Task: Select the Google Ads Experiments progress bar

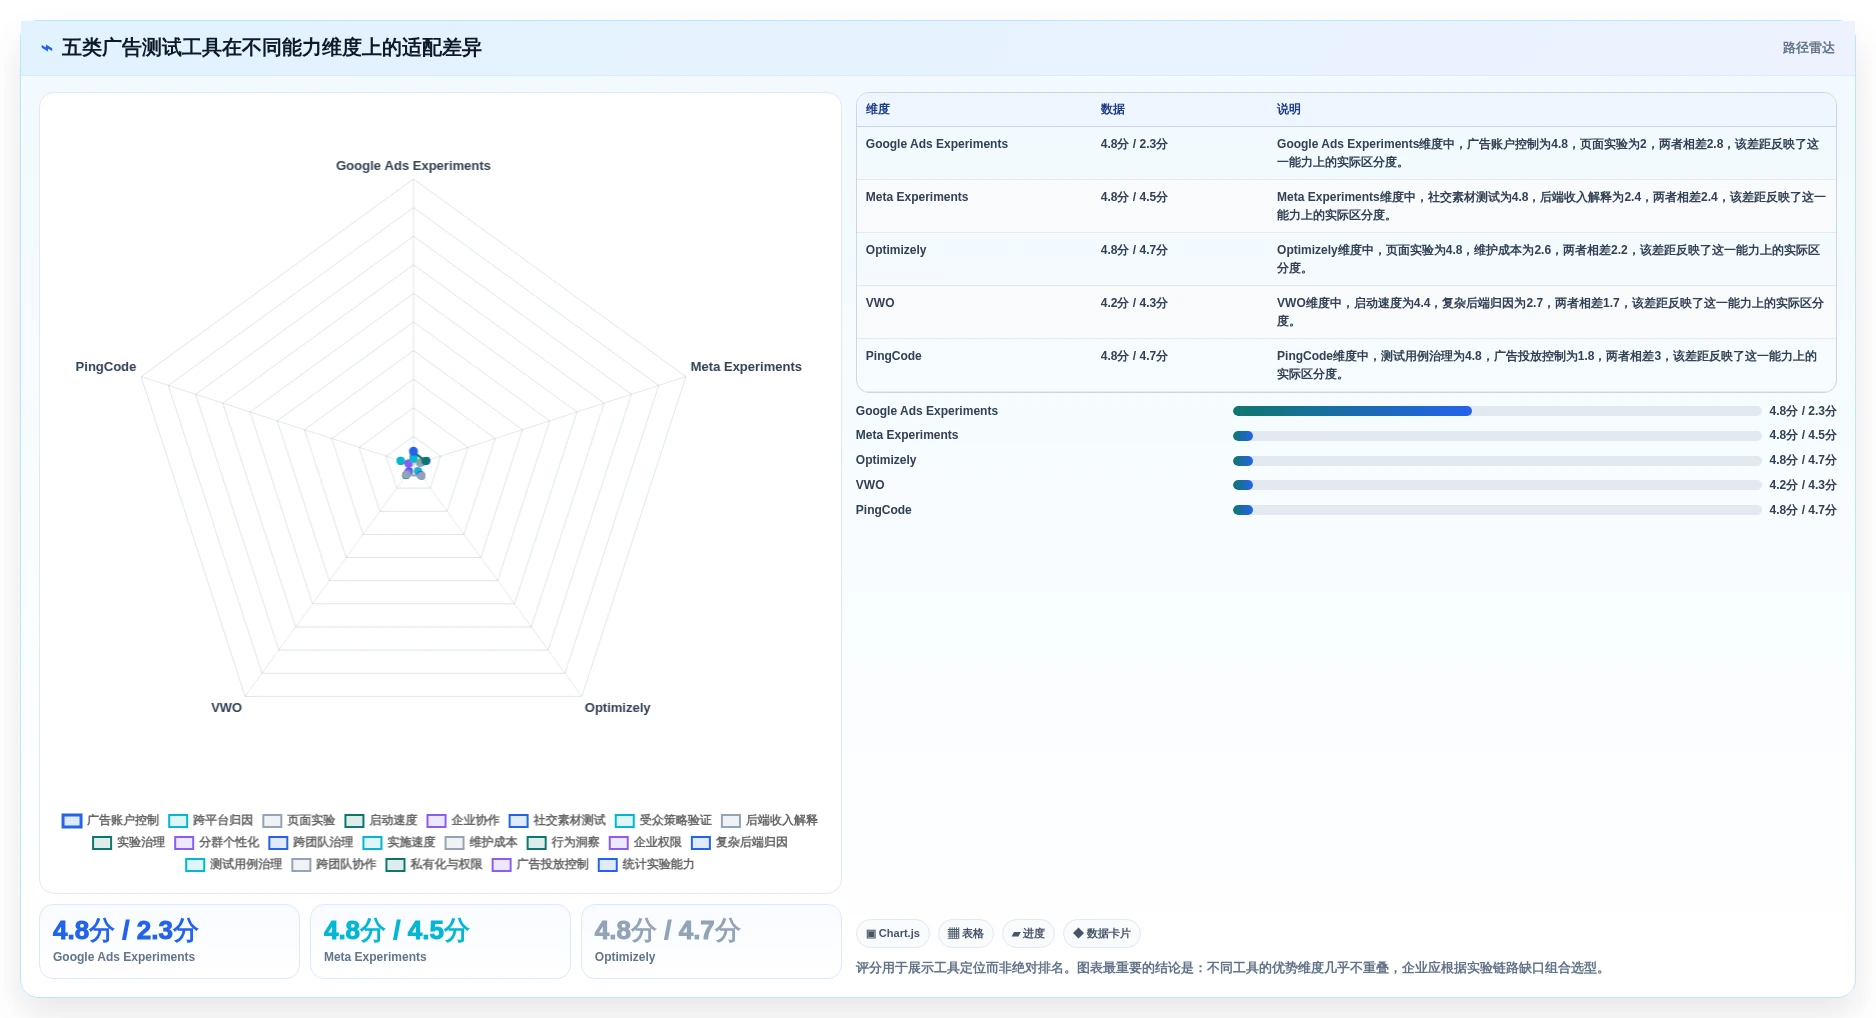Action: point(1496,411)
